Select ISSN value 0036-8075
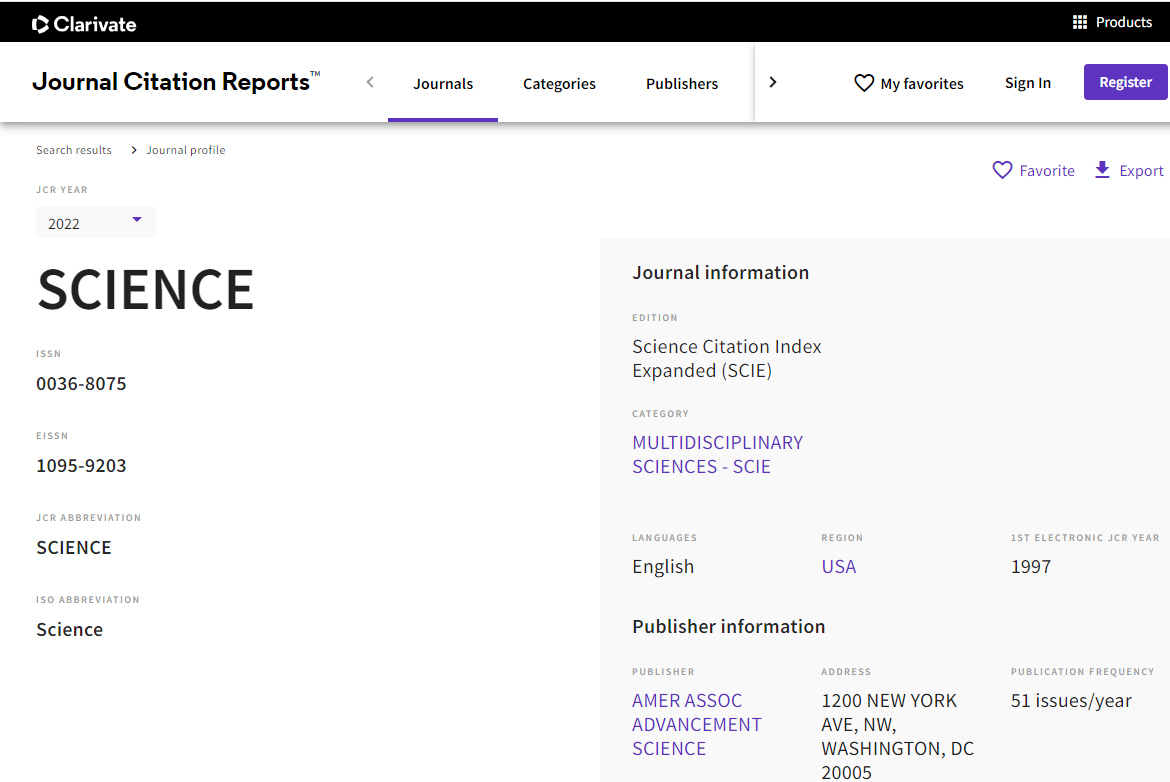This screenshot has width=1170, height=782. (x=81, y=384)
